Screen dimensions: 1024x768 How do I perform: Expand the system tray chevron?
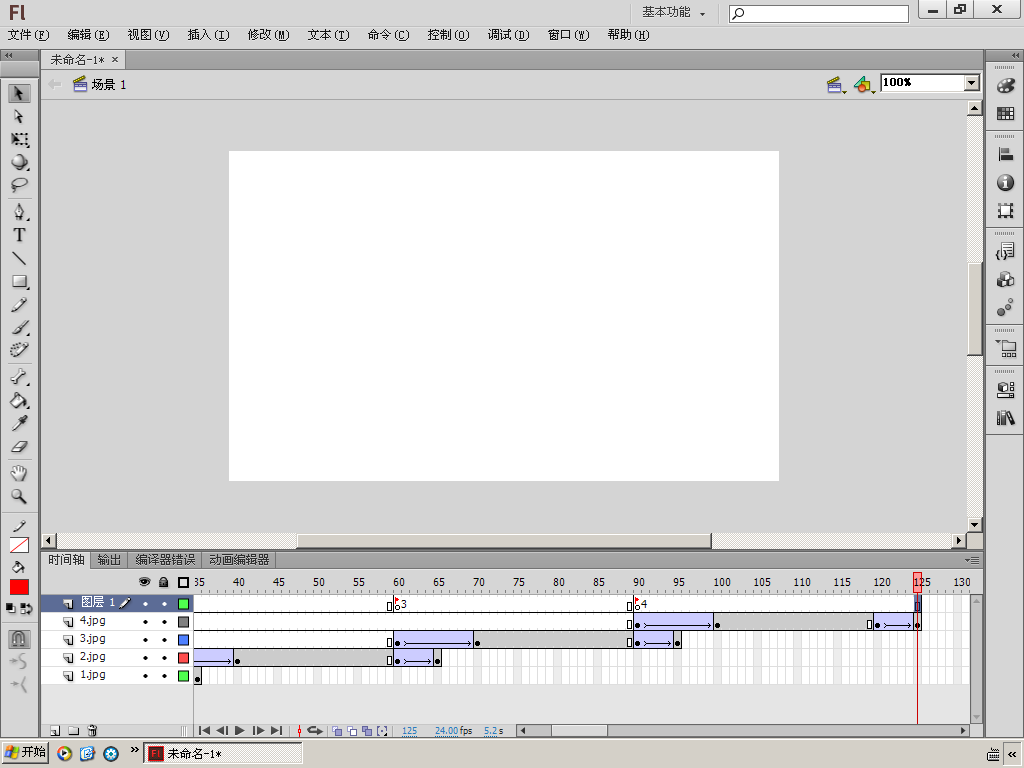click(x=1012, y=754)
